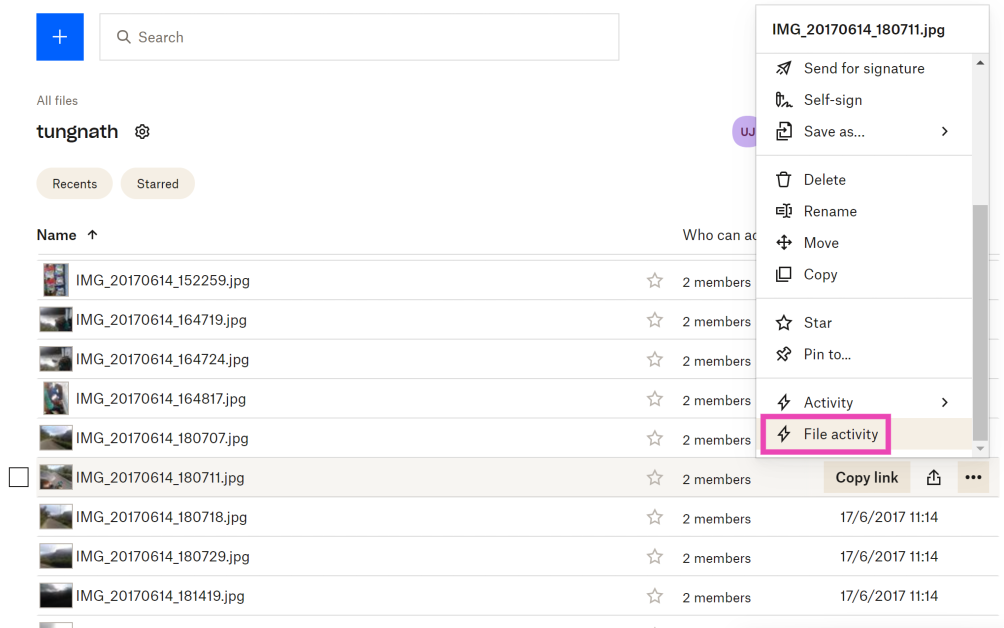Filter by the Recents chip

pos(75,184)
